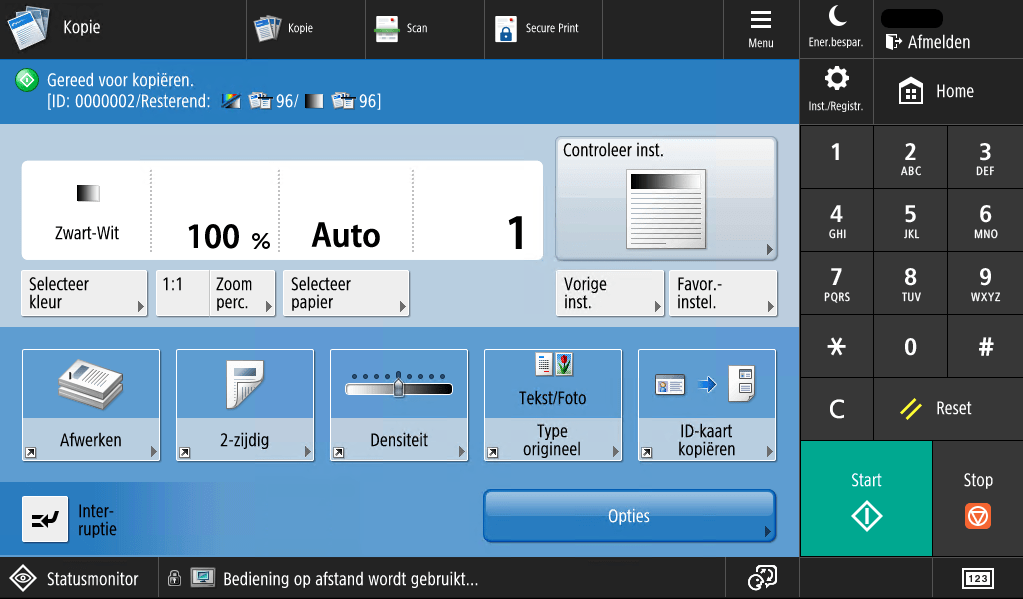The image size is (1023, 599).
Task: Toggle Zwart-Wit color mode setting
Action: (x=88, y=210)
